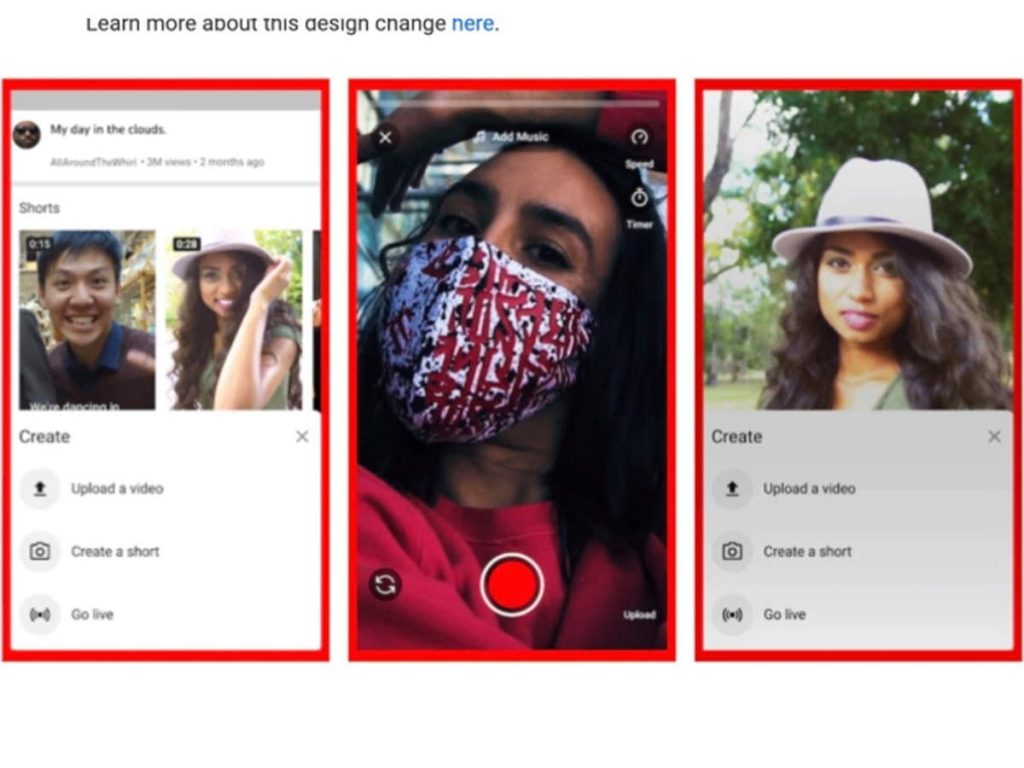Image resolution: width=1024 pixels, height=768 pixels.
Task: Open the video titled 'My day in the clouds.'
Action: 108,129
